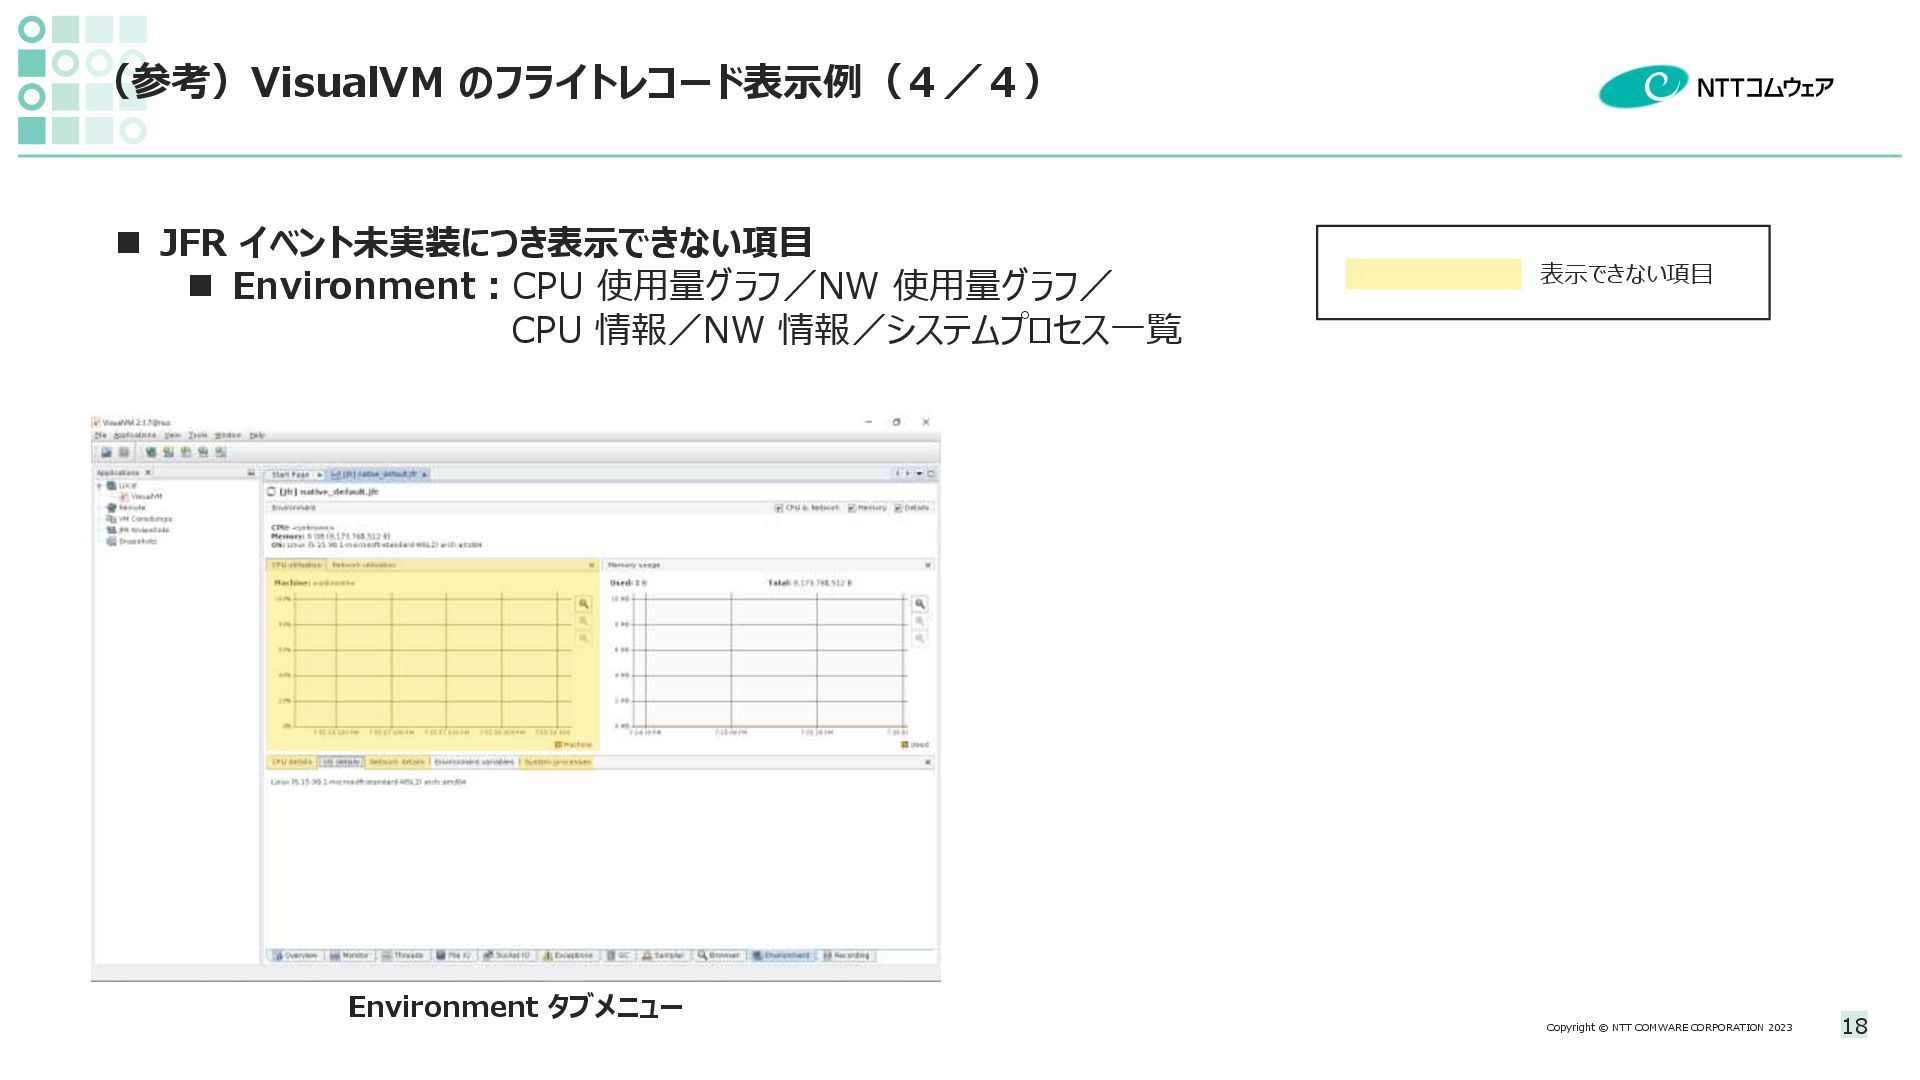Image resolution: width=1920 pixels, height=1080 pixels.
Task: Click the first toolbar icon (Load snapshot)
Action: click(x=106, y=452)
